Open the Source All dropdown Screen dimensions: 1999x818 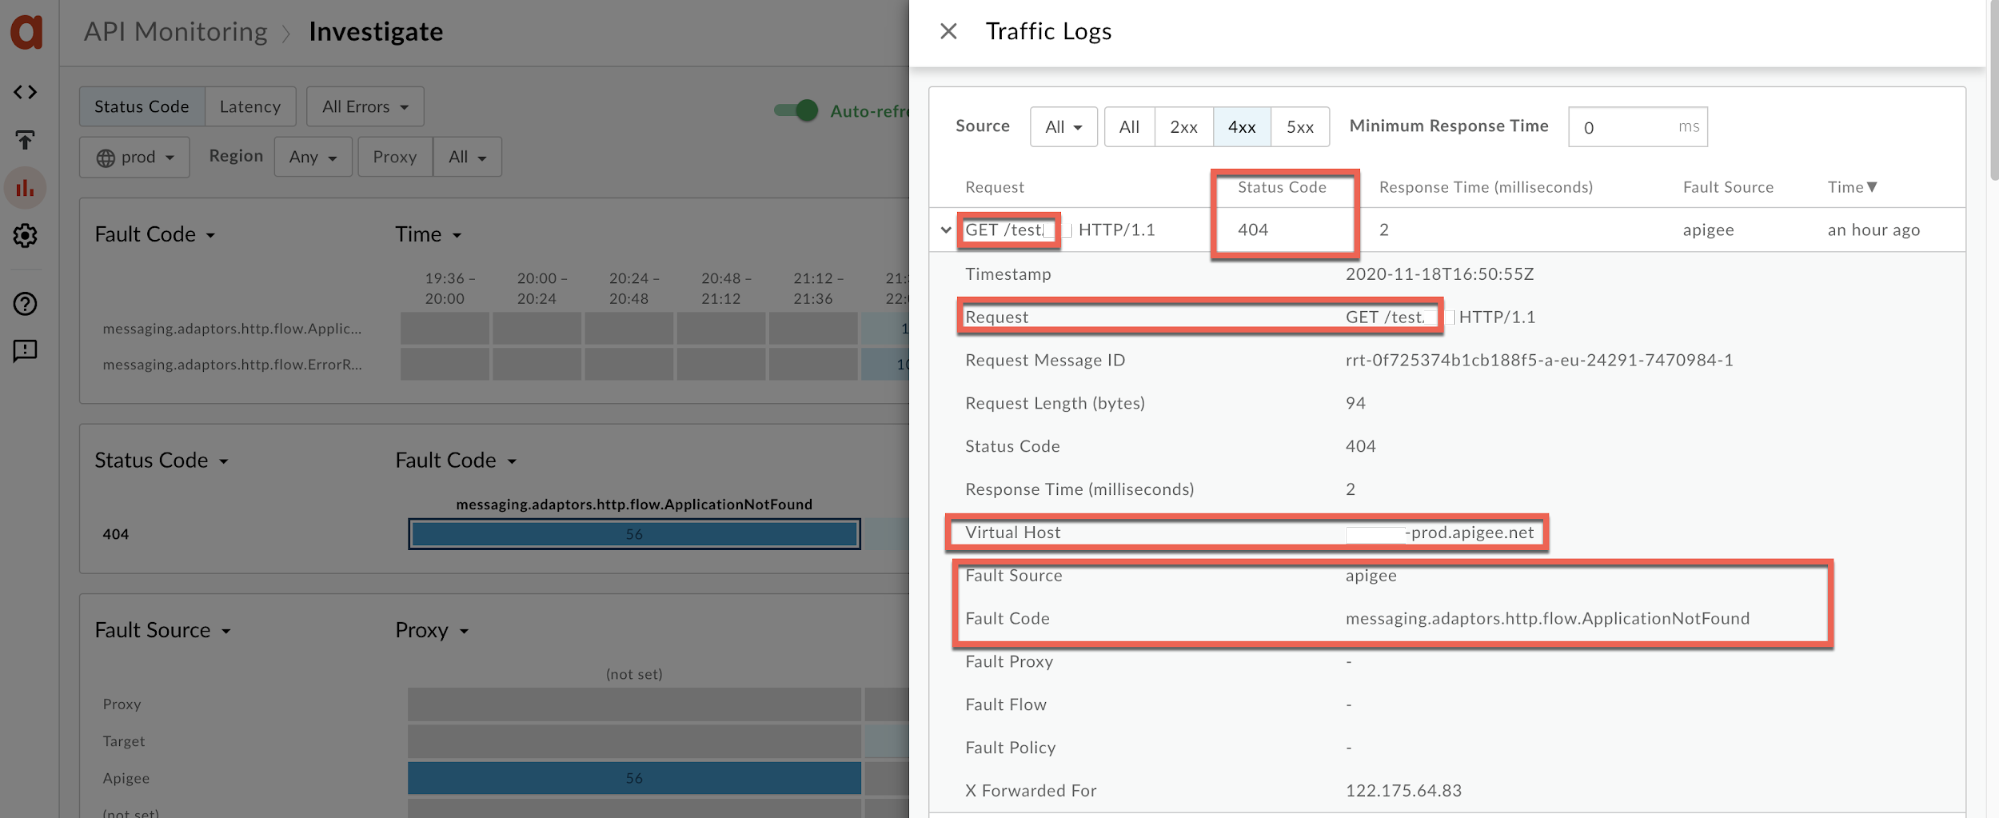point(1063,127)
